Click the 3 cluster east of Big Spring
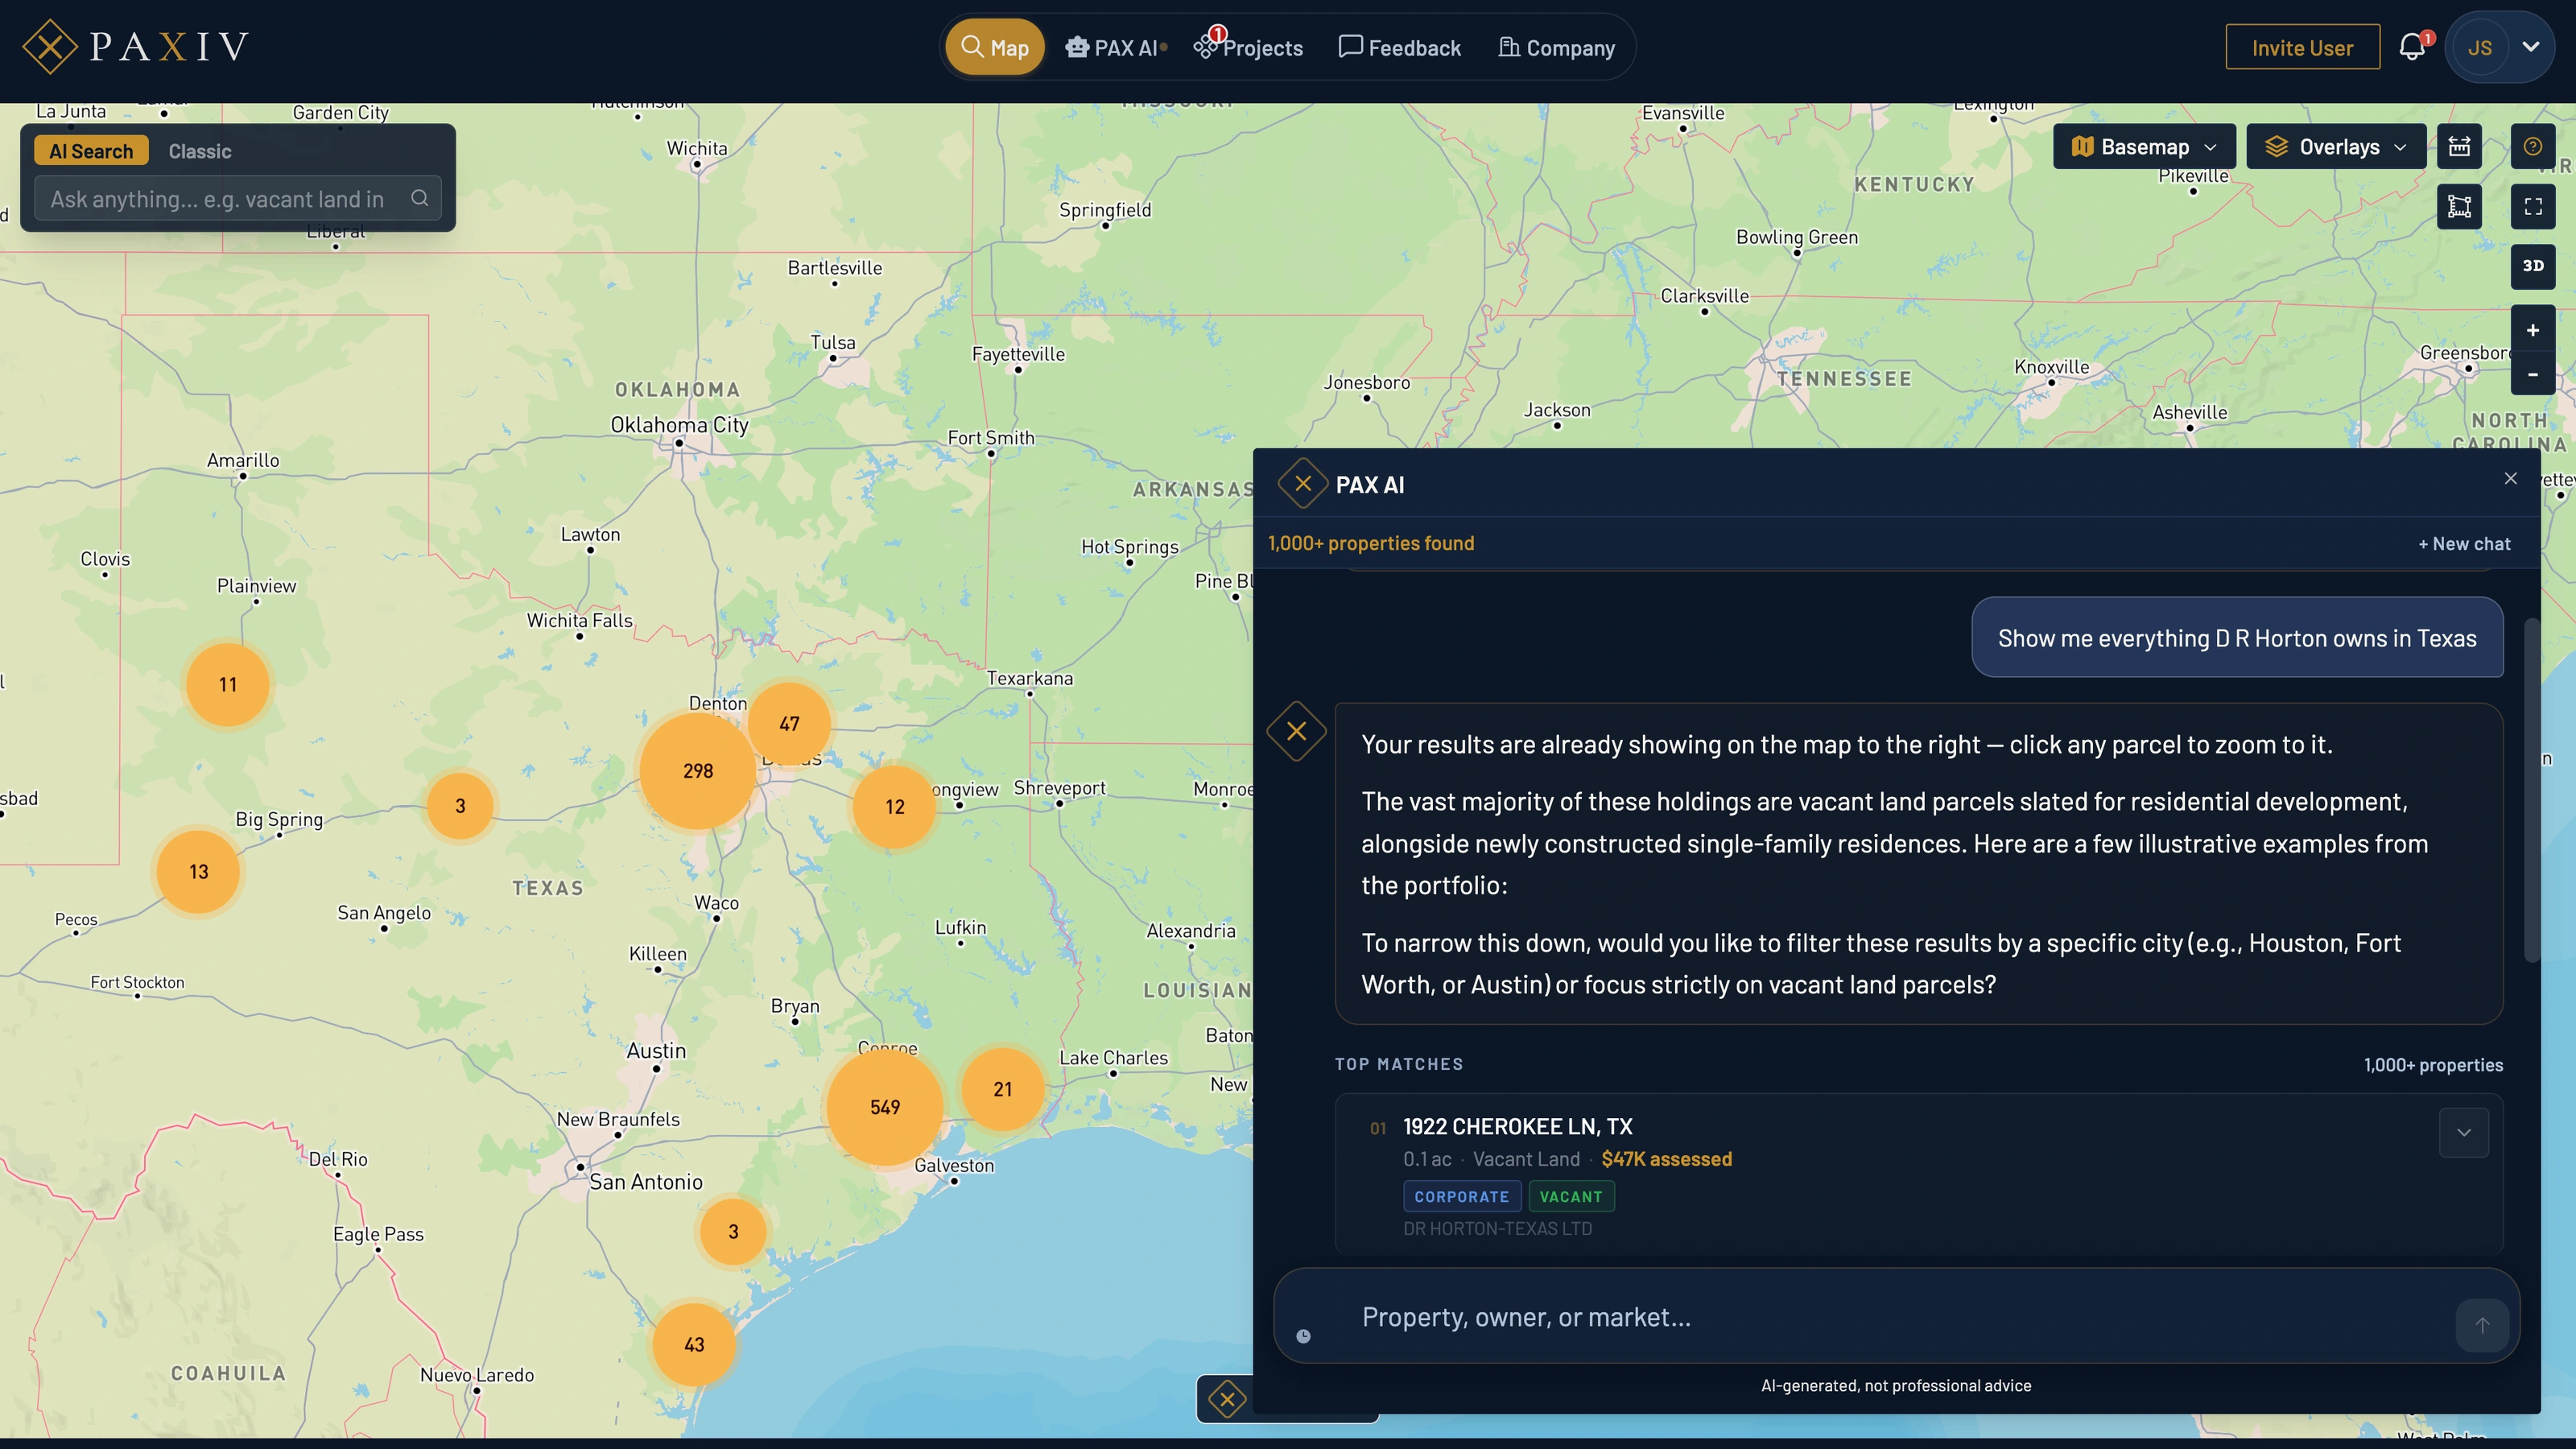Viewport: 2576px width, 1449px height. [460, 806]
